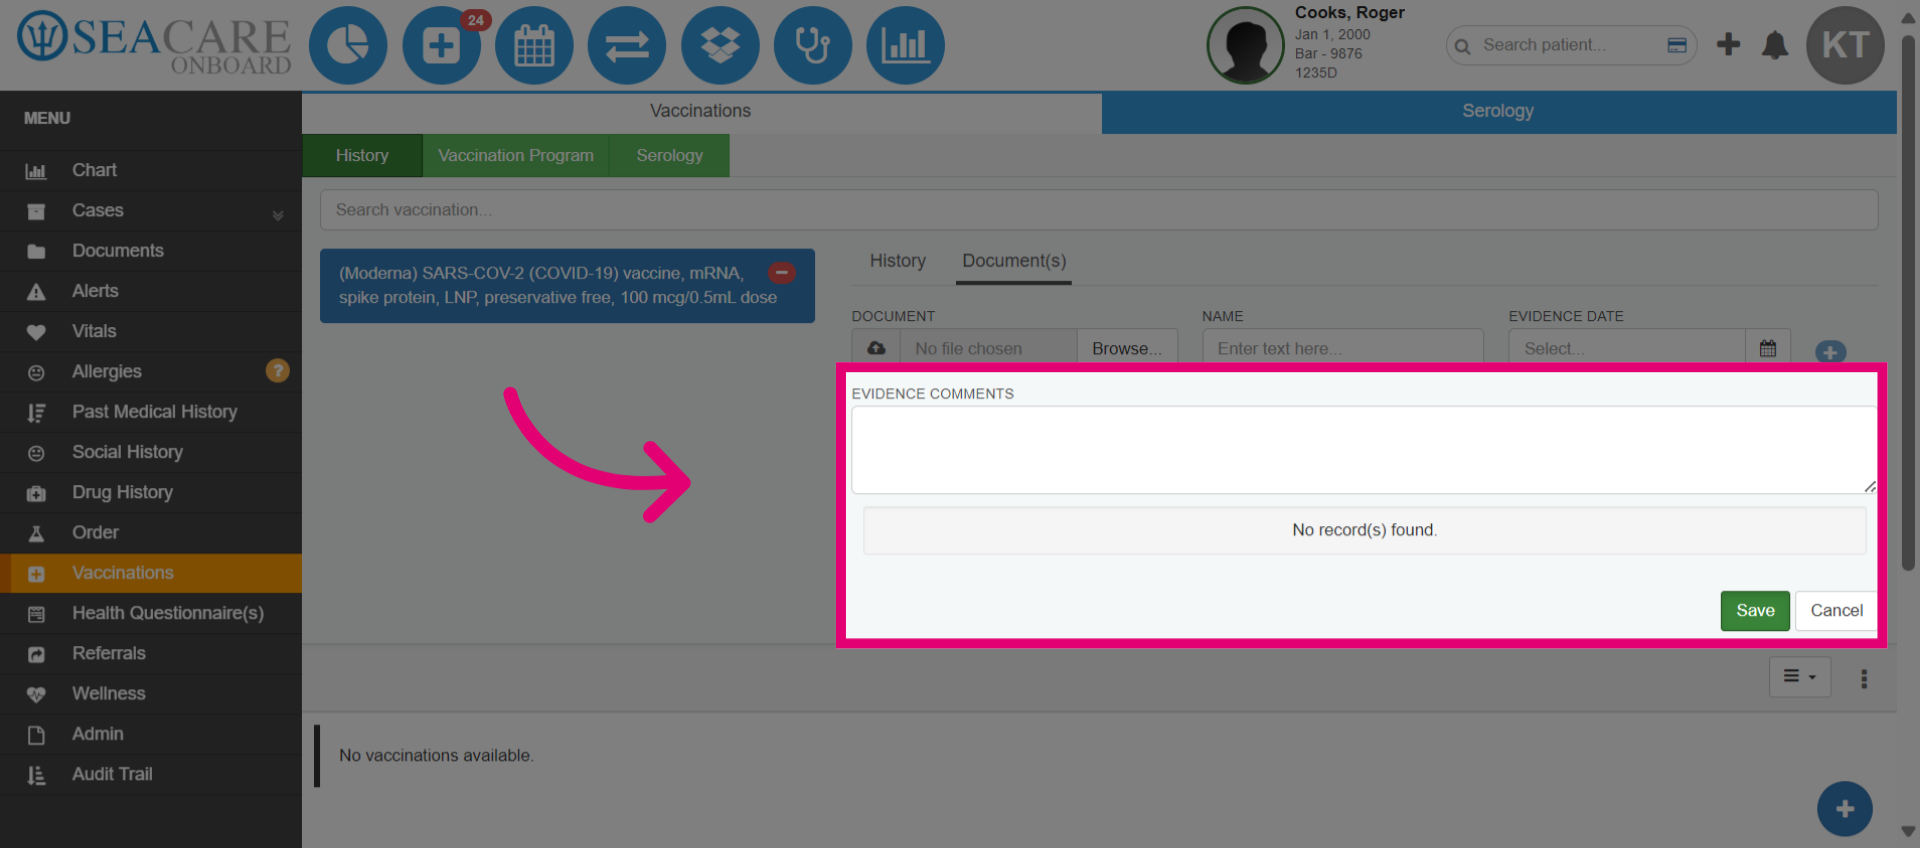The image size is (1920, 848).
Task: Open Drug History in the side menu
Action: [x=151, y=493]
